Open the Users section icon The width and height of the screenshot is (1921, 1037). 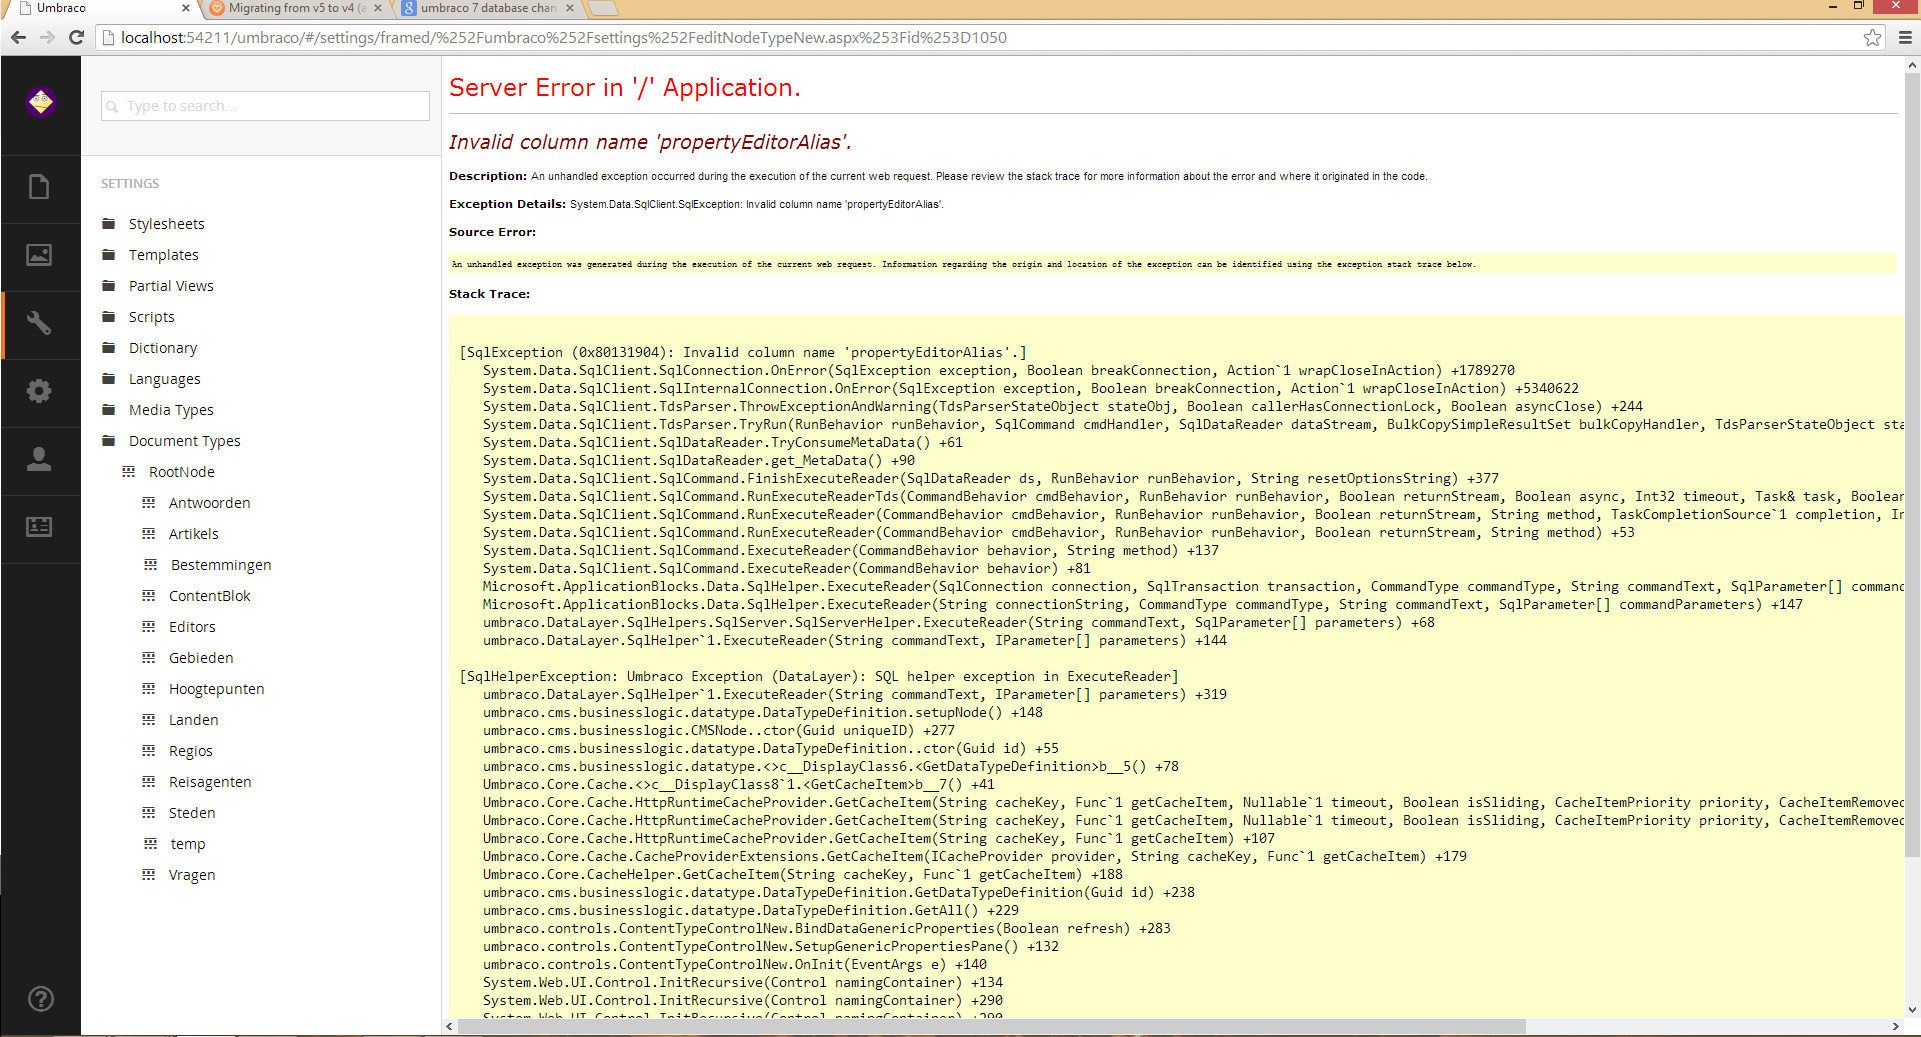pyautogui.click(x=39, y=459)
